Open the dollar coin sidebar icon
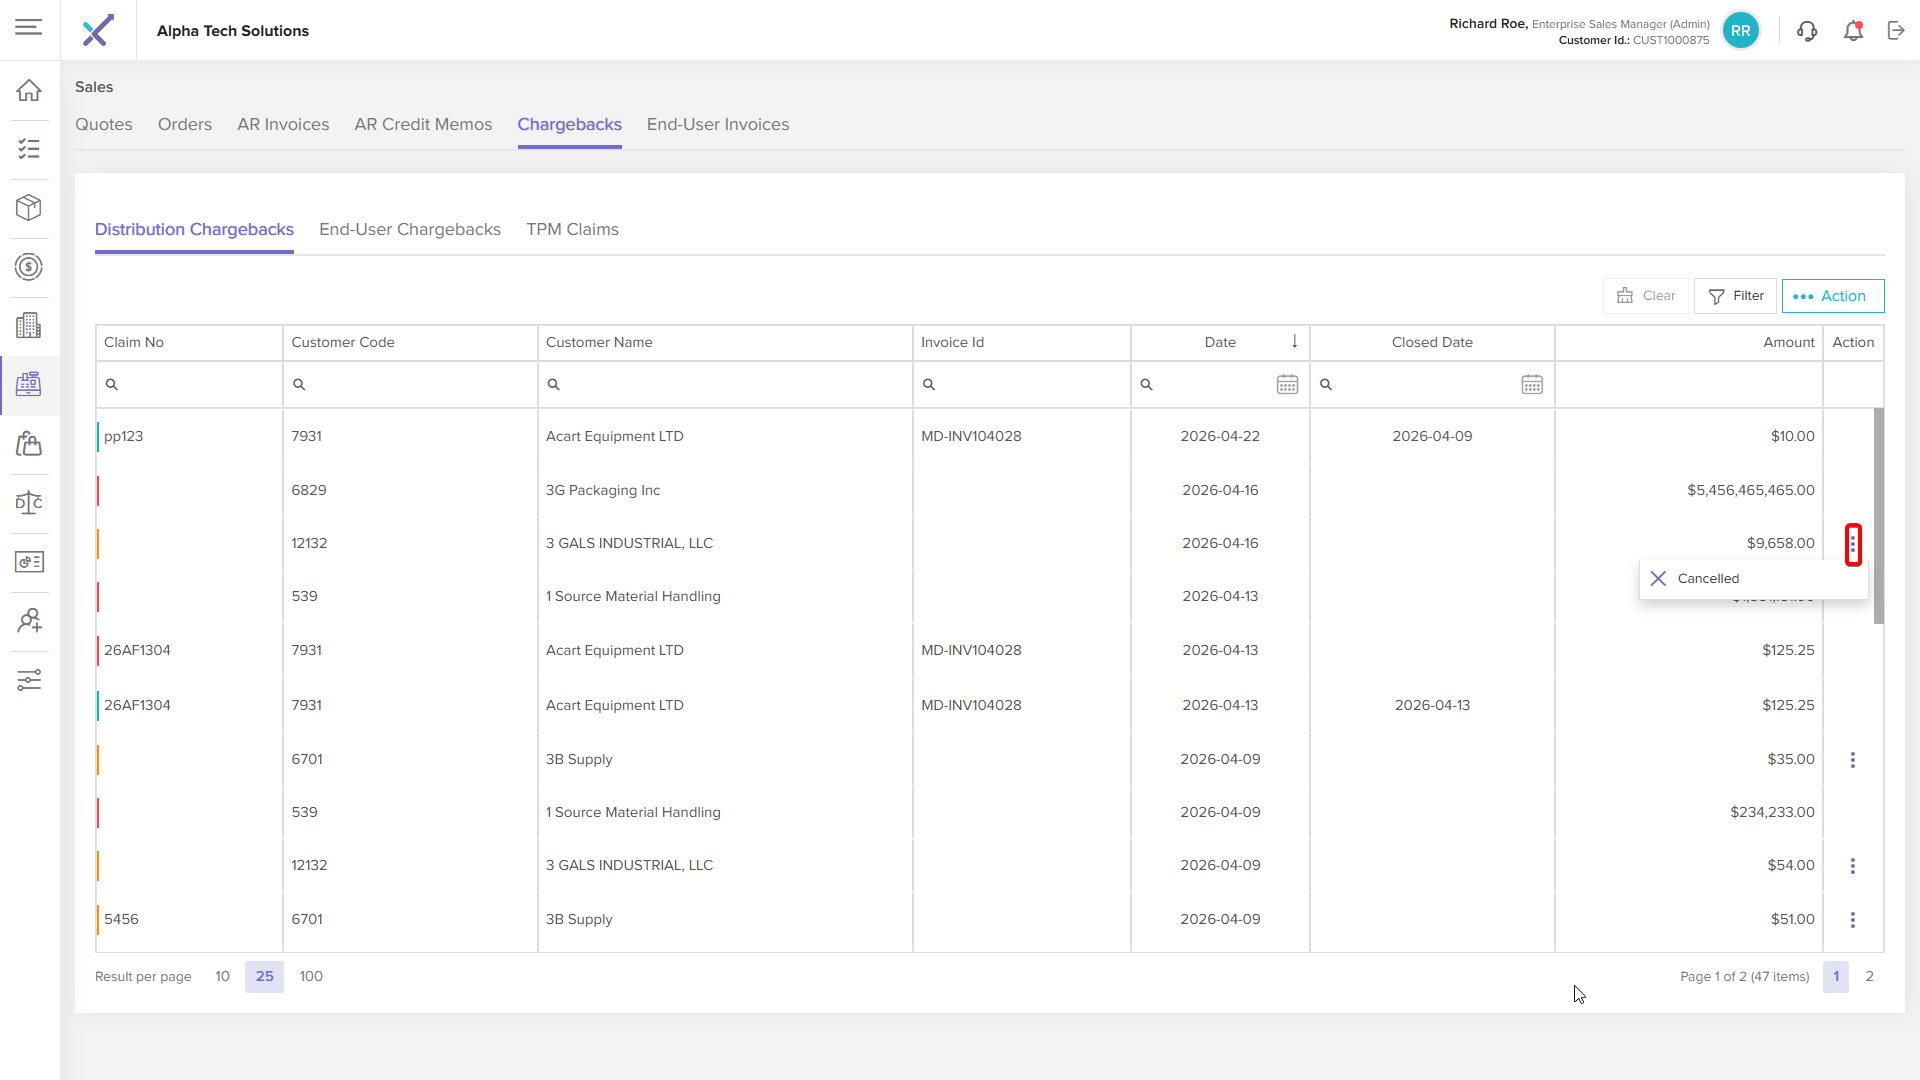The height and width of the screenshot is (1080, 1920). [x=29, y=267]
